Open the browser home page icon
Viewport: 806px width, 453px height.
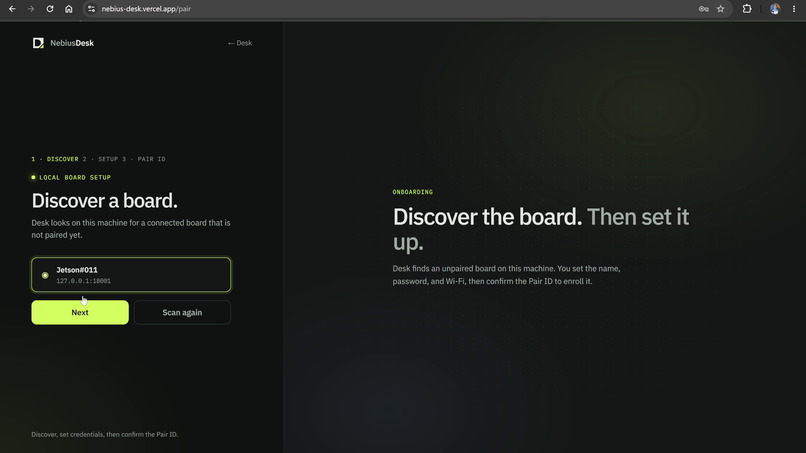click(68, 9)
